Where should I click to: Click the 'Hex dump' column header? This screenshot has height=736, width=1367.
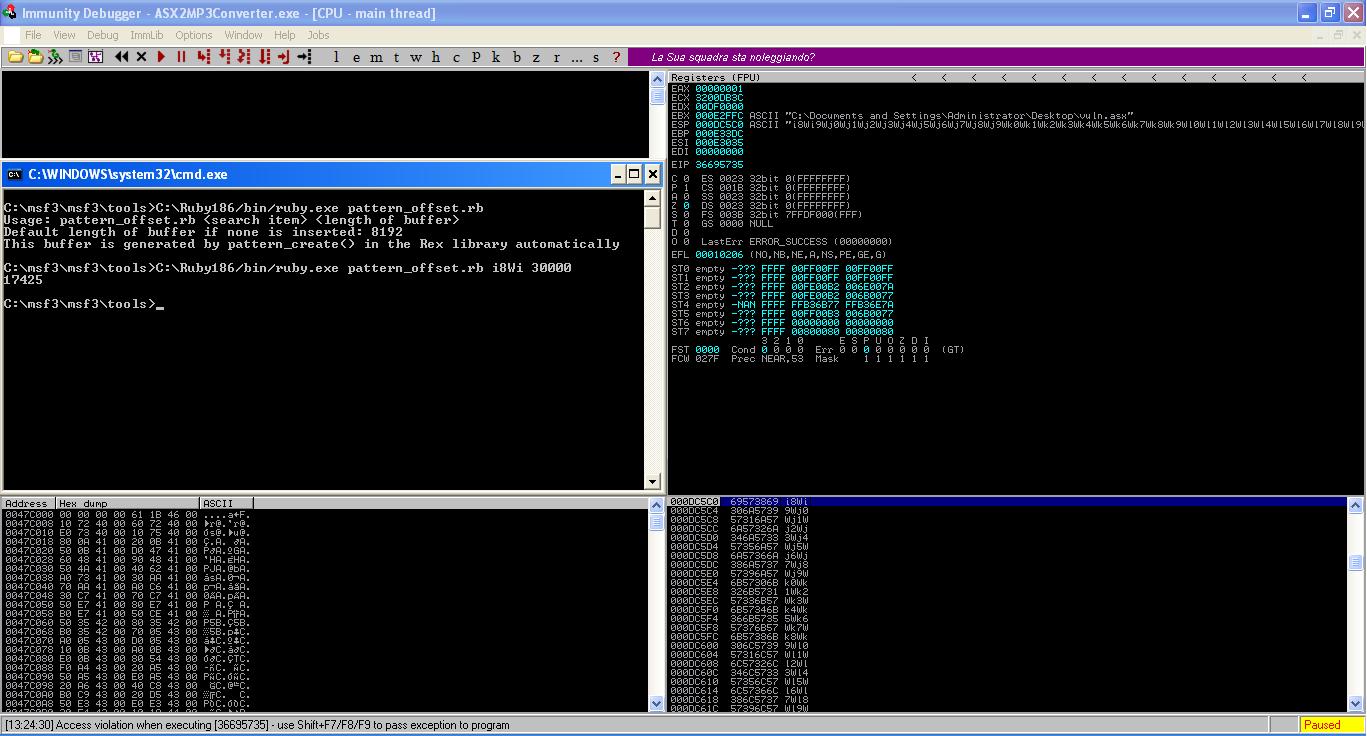pos(127,503)
